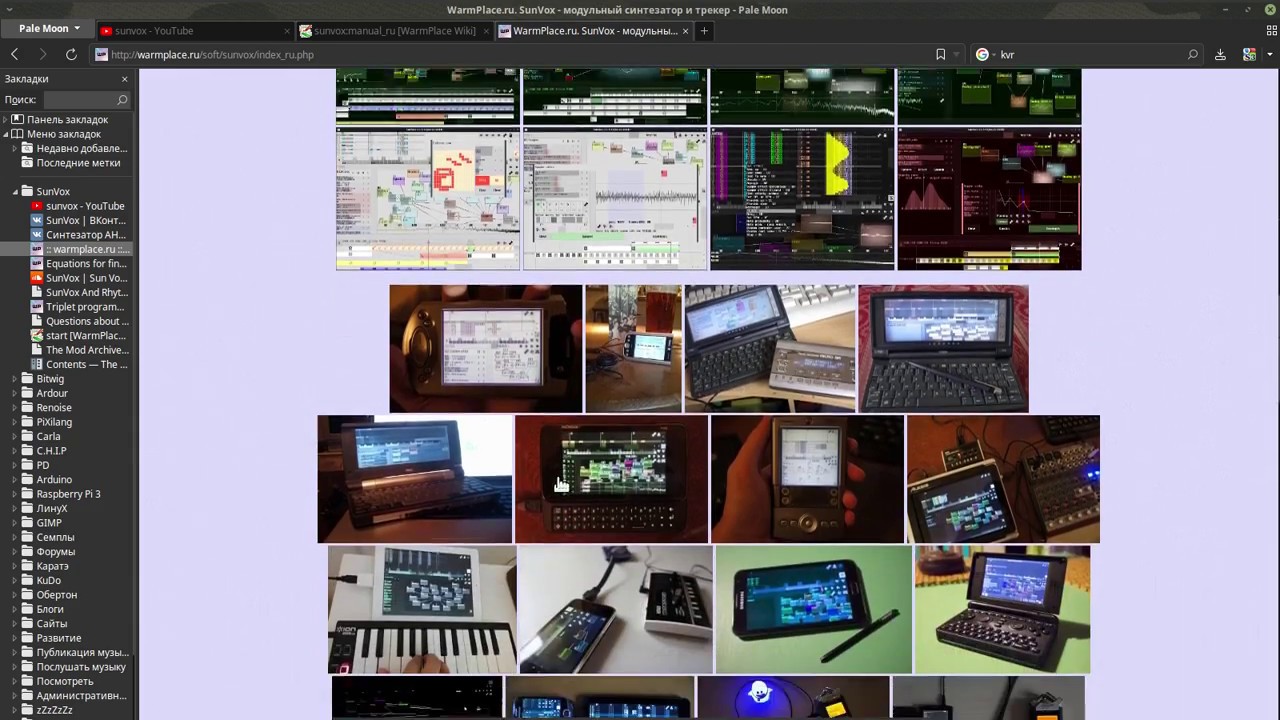This screenshot has height=720, width=1280.
Task: Open the dark red SunVox theme screenshot
Action: (989, 199)
